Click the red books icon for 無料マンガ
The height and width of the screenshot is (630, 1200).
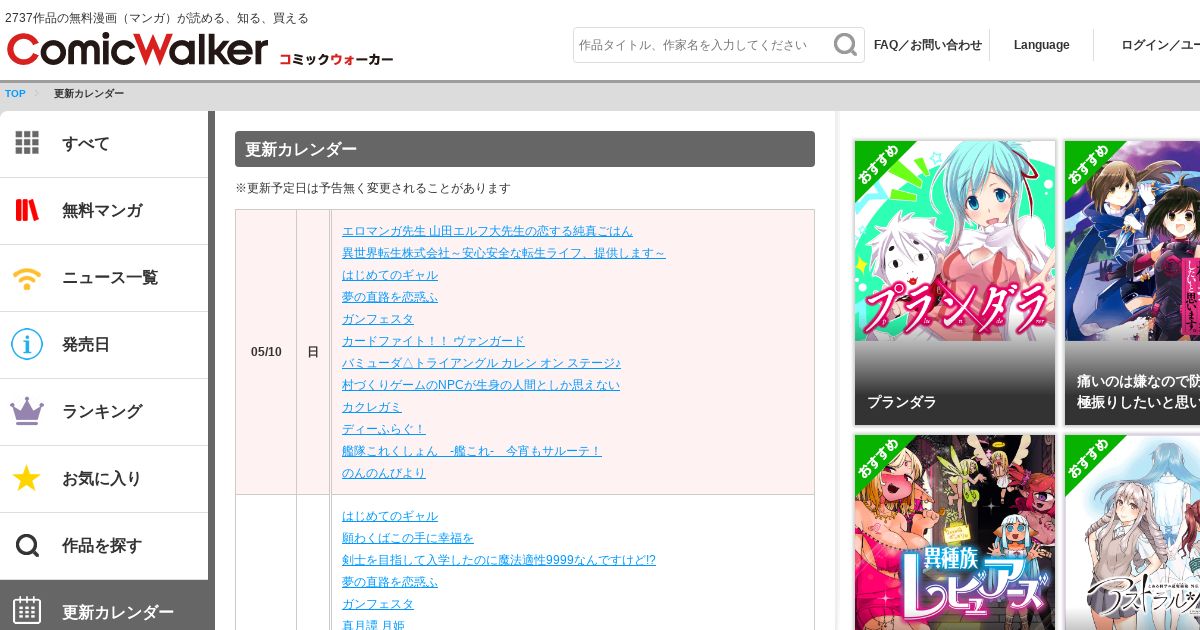[27, 210]
